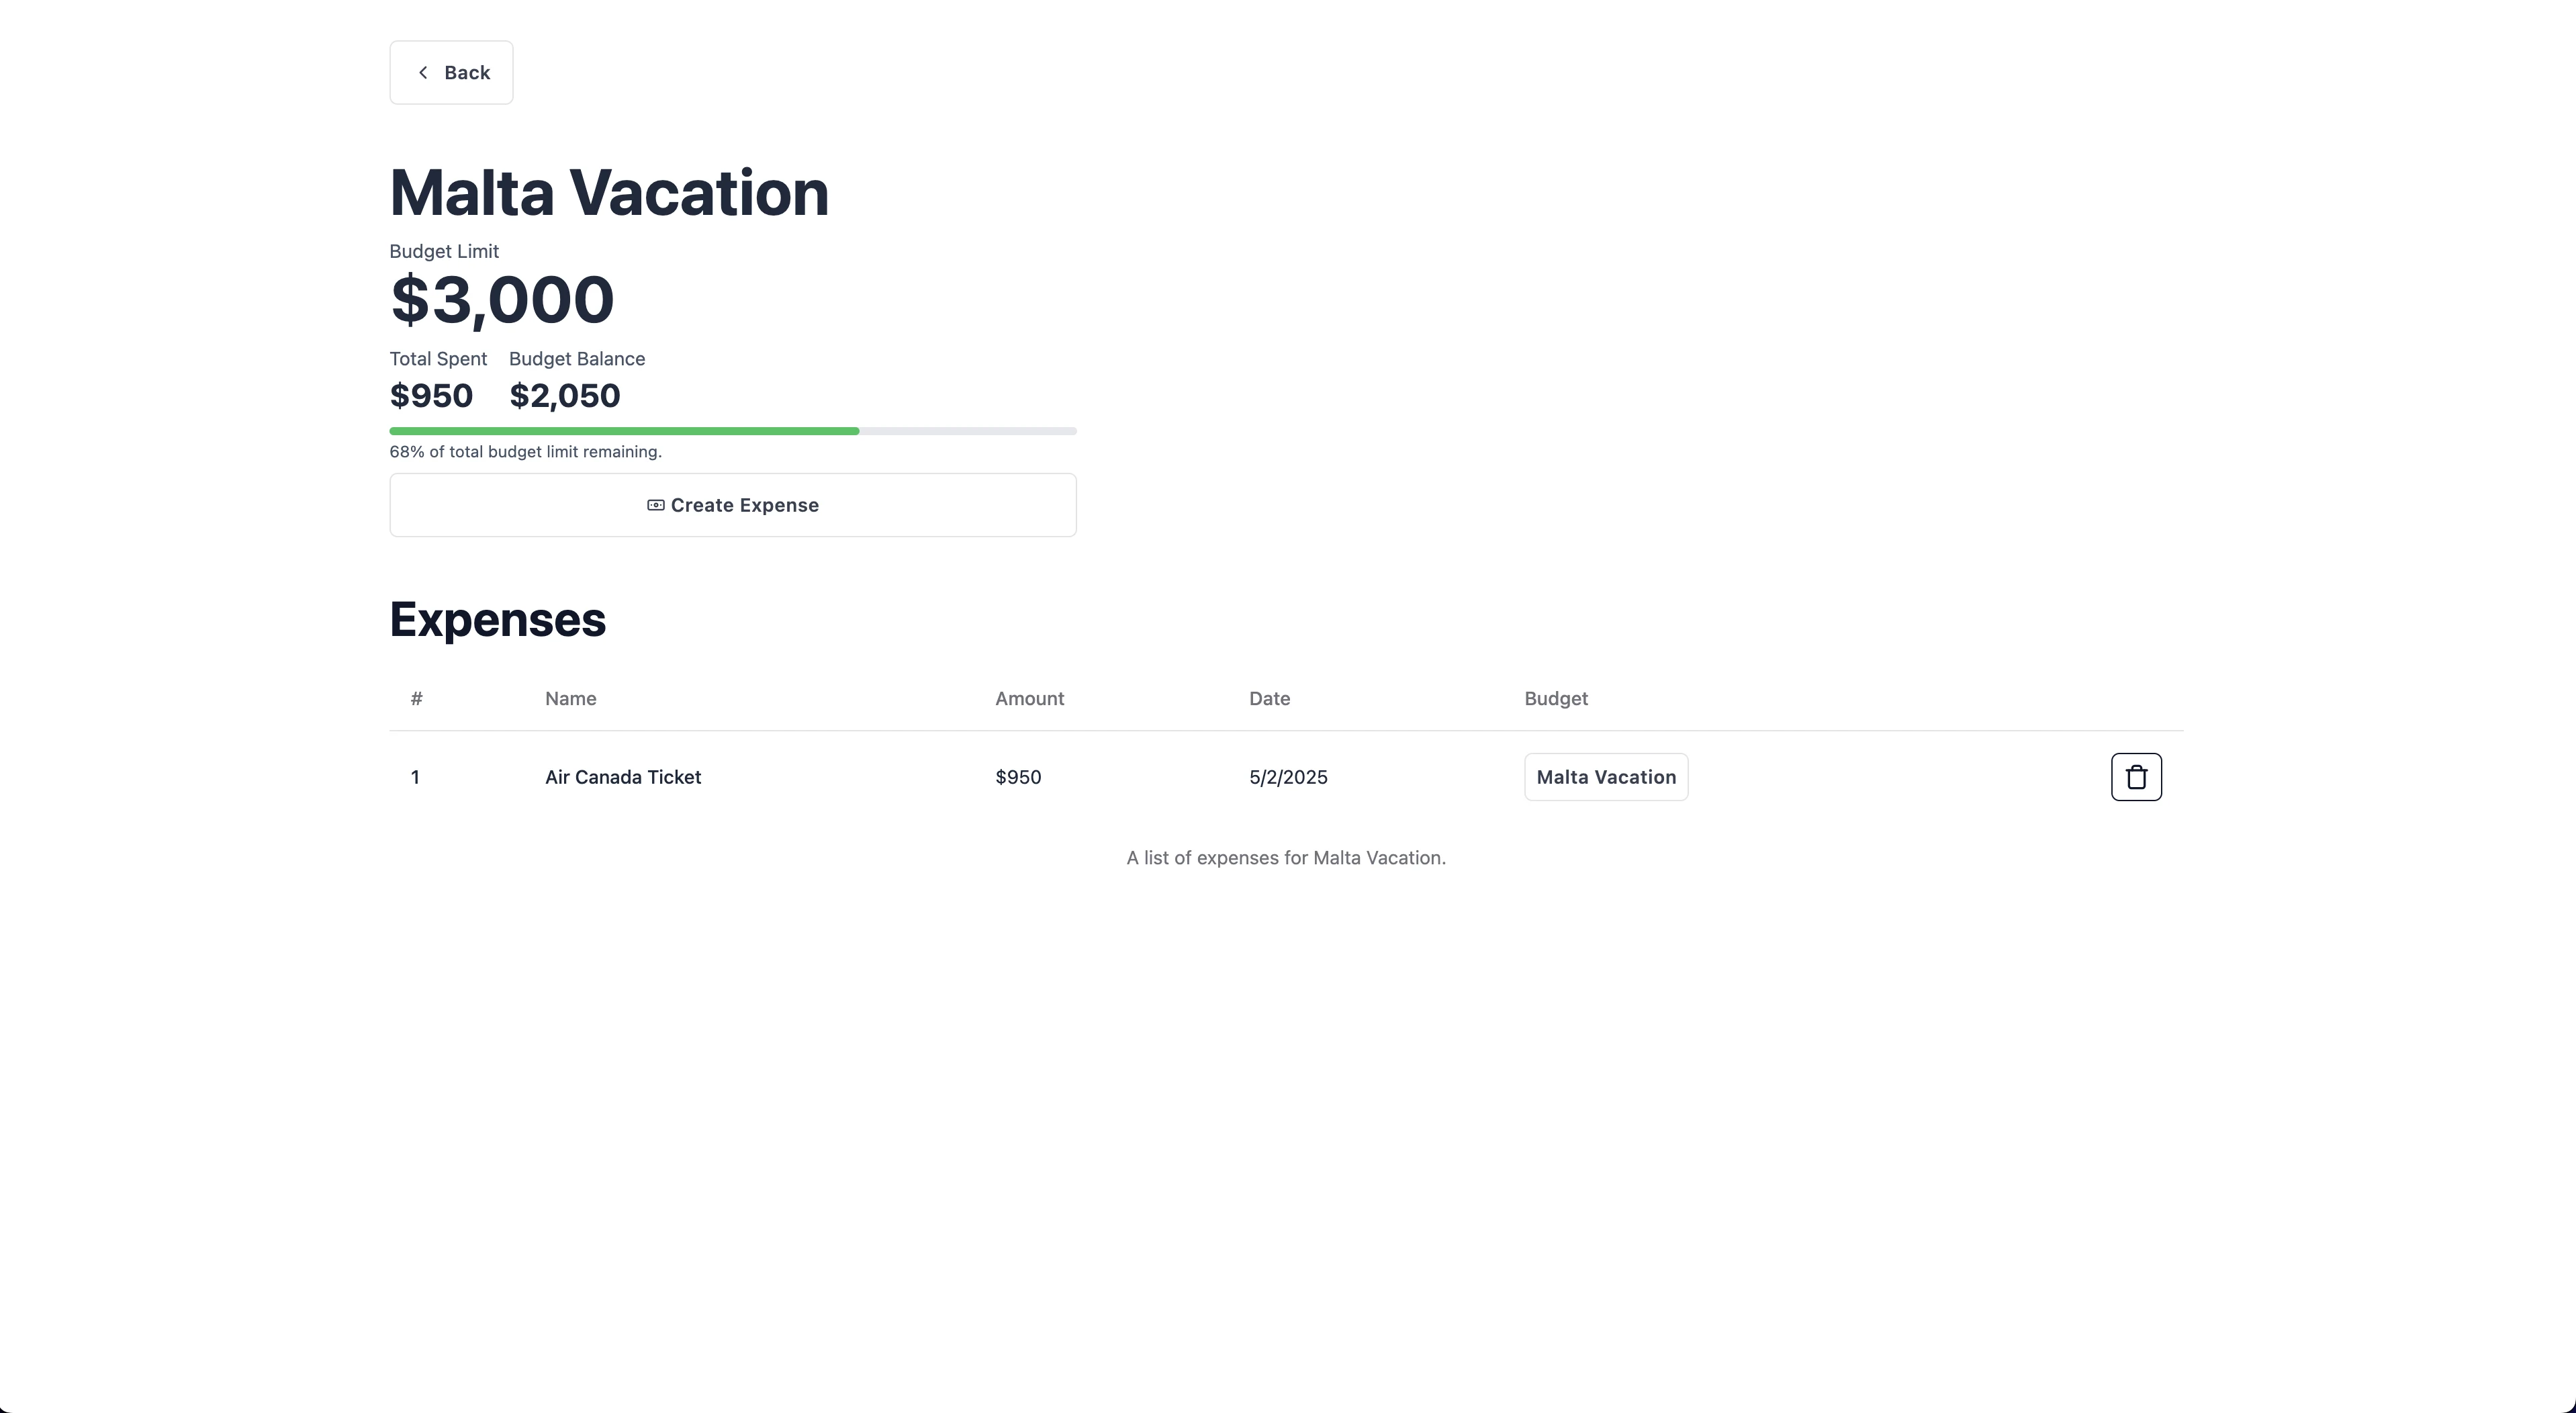Click the Total Spent value of $950

pos(430,395)
